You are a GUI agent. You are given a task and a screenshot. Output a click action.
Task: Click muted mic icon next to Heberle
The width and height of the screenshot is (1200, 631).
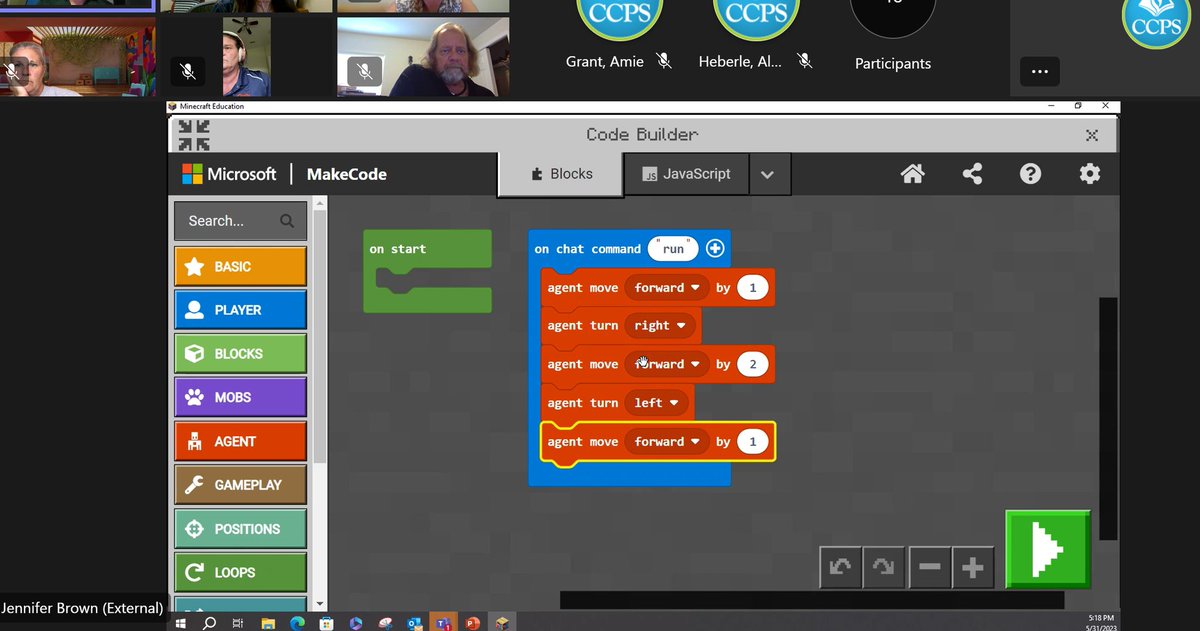805,61
